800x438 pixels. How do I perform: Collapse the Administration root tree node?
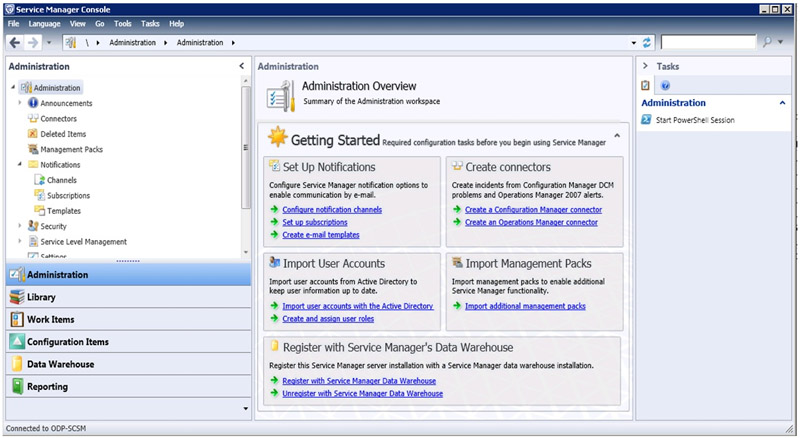[13, 87]
